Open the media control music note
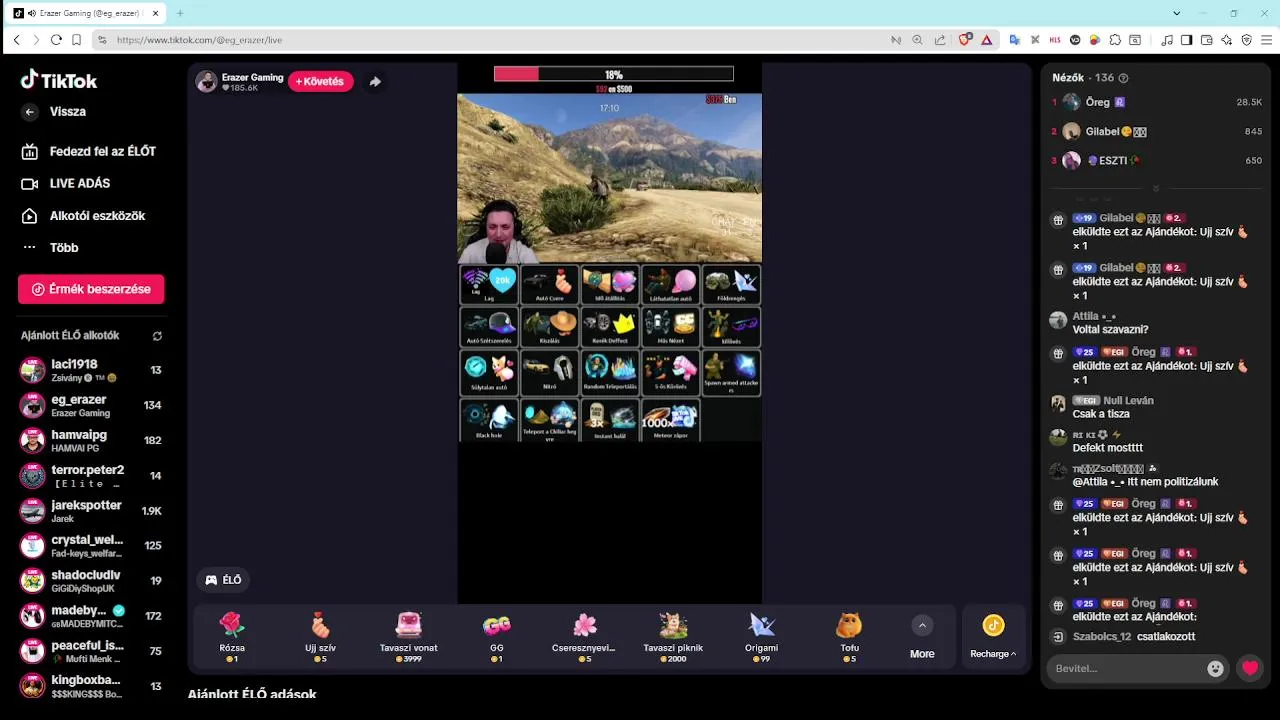 (1167, 40)
